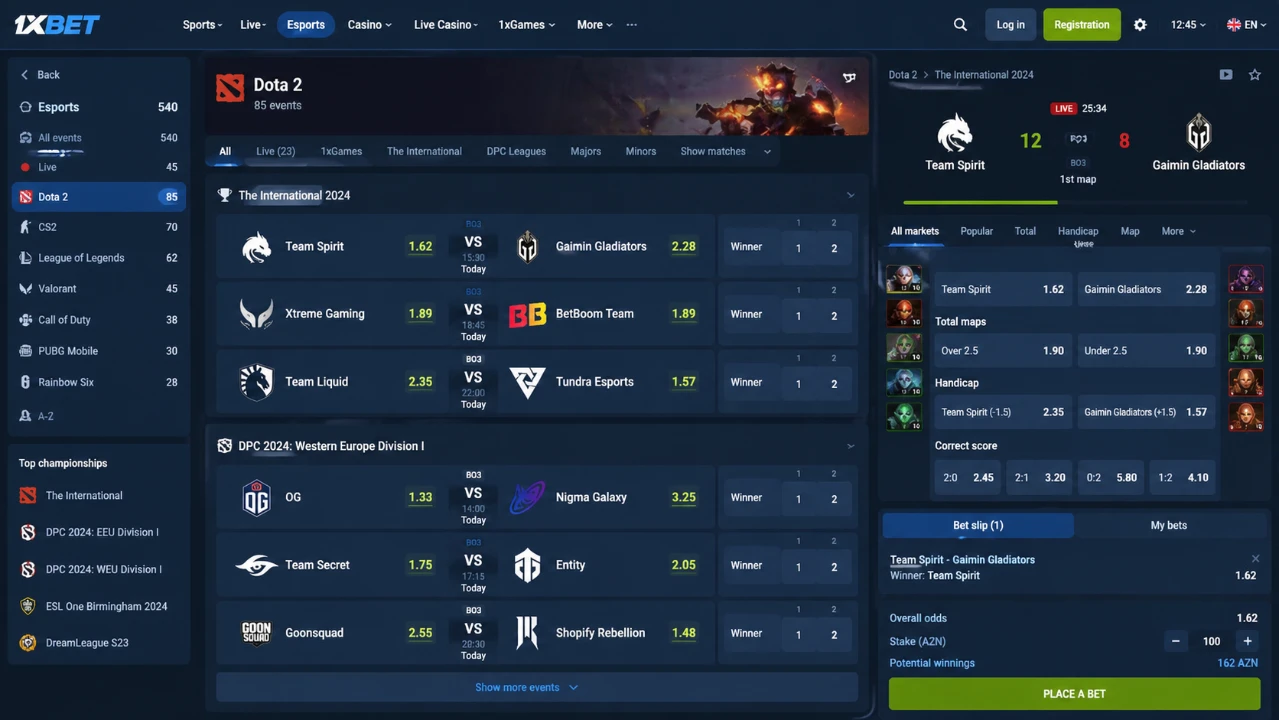The image size is (1279, 720).
Task: Click the Nigma Galaxy logo
Action: coord(527,497)
